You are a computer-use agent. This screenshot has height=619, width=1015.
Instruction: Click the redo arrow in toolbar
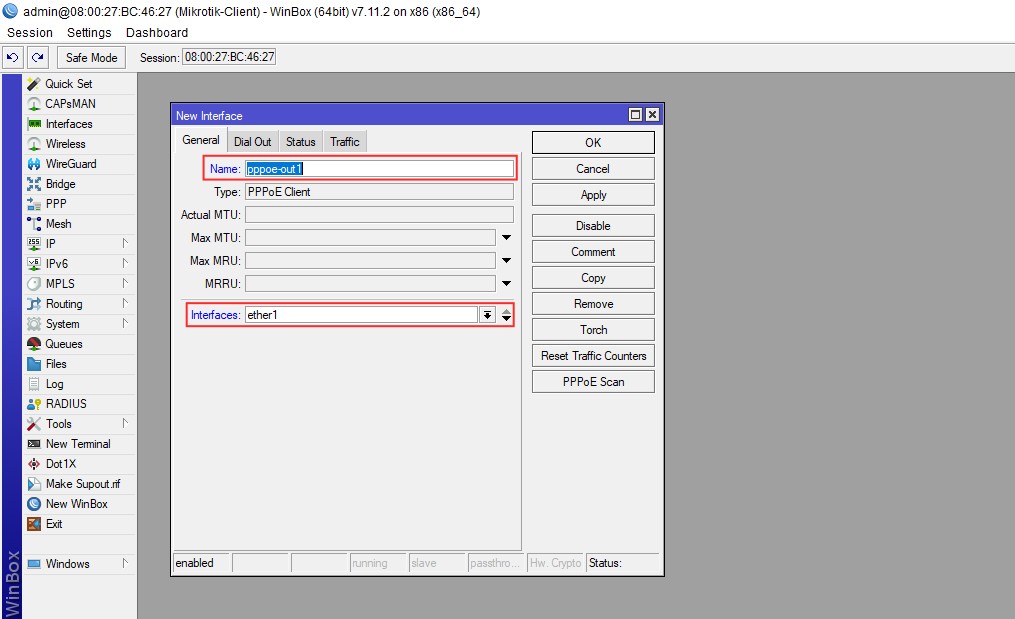37,58
